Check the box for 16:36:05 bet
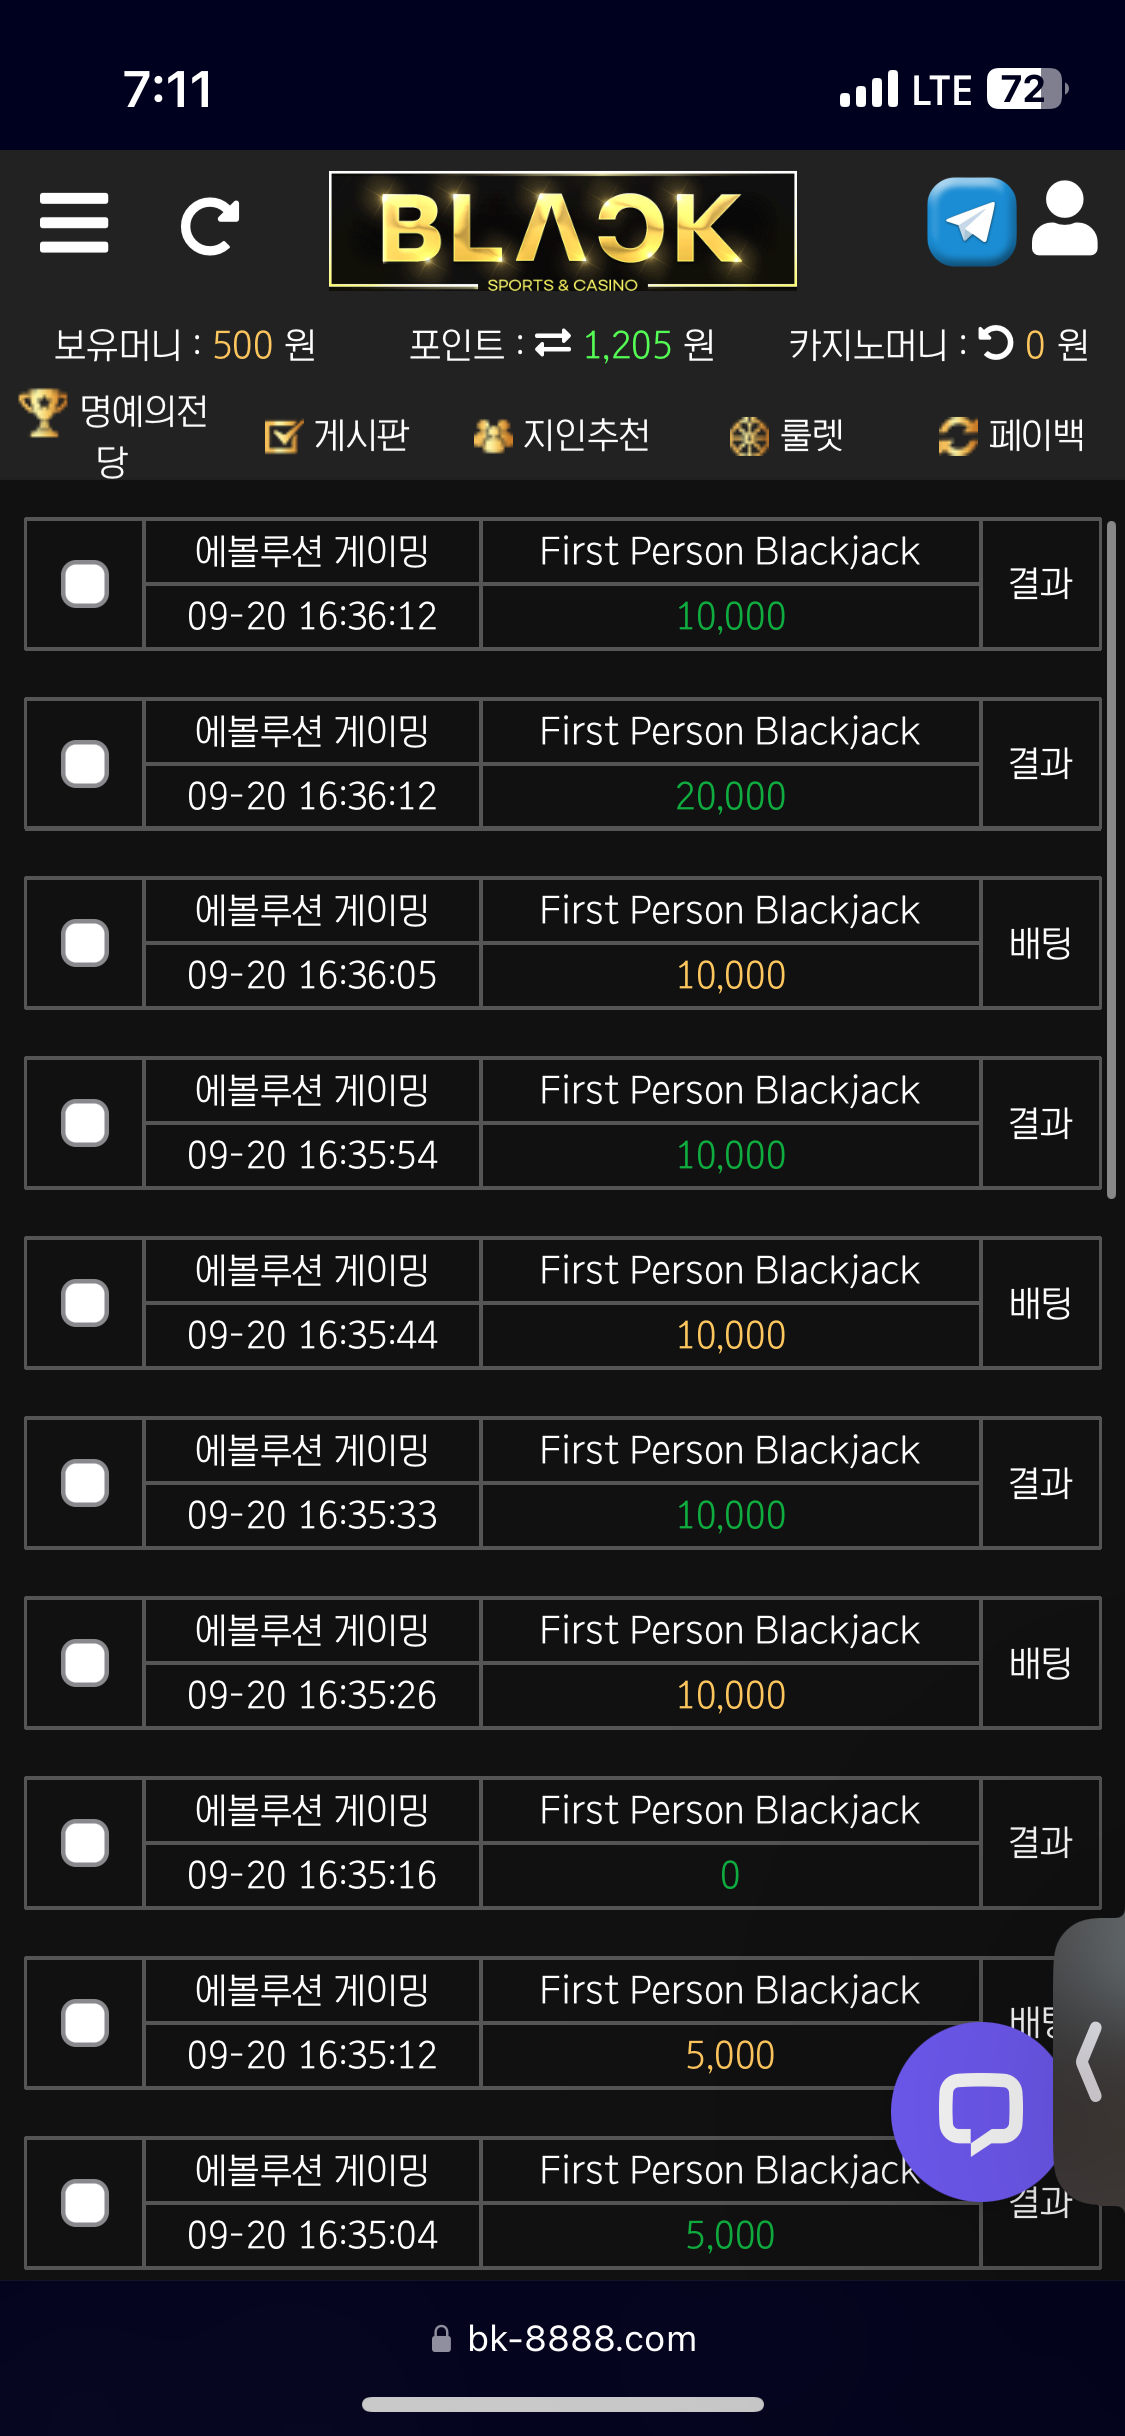The height and width of the screenshot is (2436, 1125). point(85,943)
